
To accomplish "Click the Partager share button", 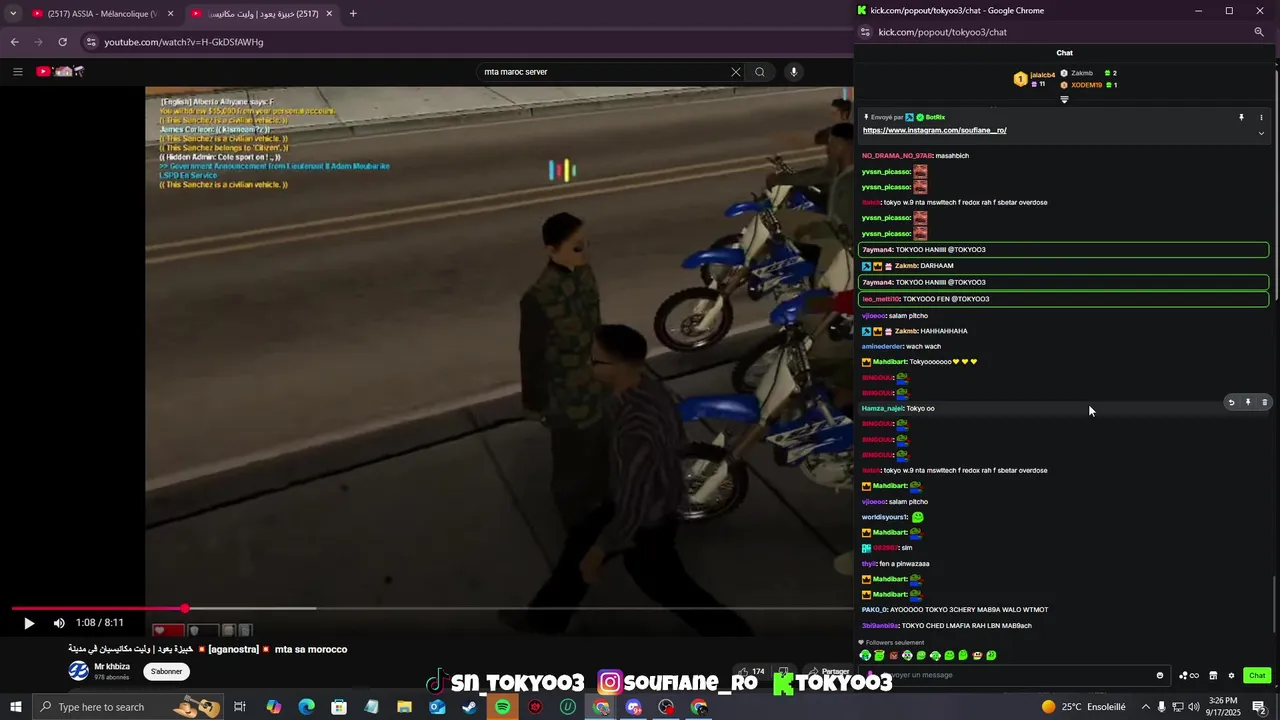I will click(x=830, y=671).
